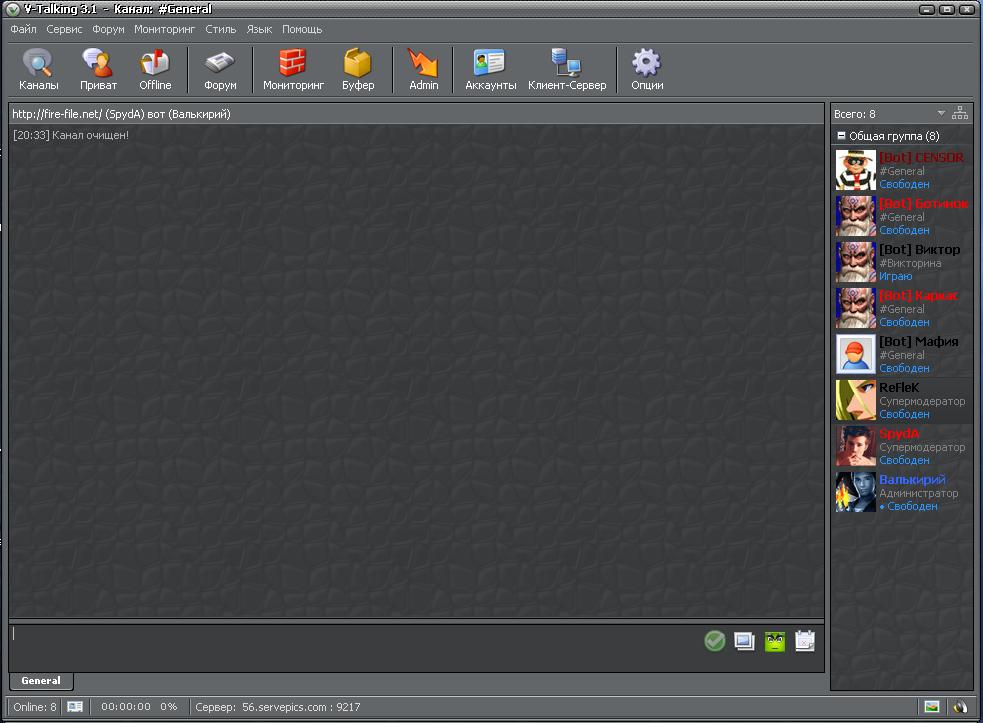Viewport: 983px width, 723px height.
Task: Open the Клиент-Сервер computers icon
Action: (567, 69)
